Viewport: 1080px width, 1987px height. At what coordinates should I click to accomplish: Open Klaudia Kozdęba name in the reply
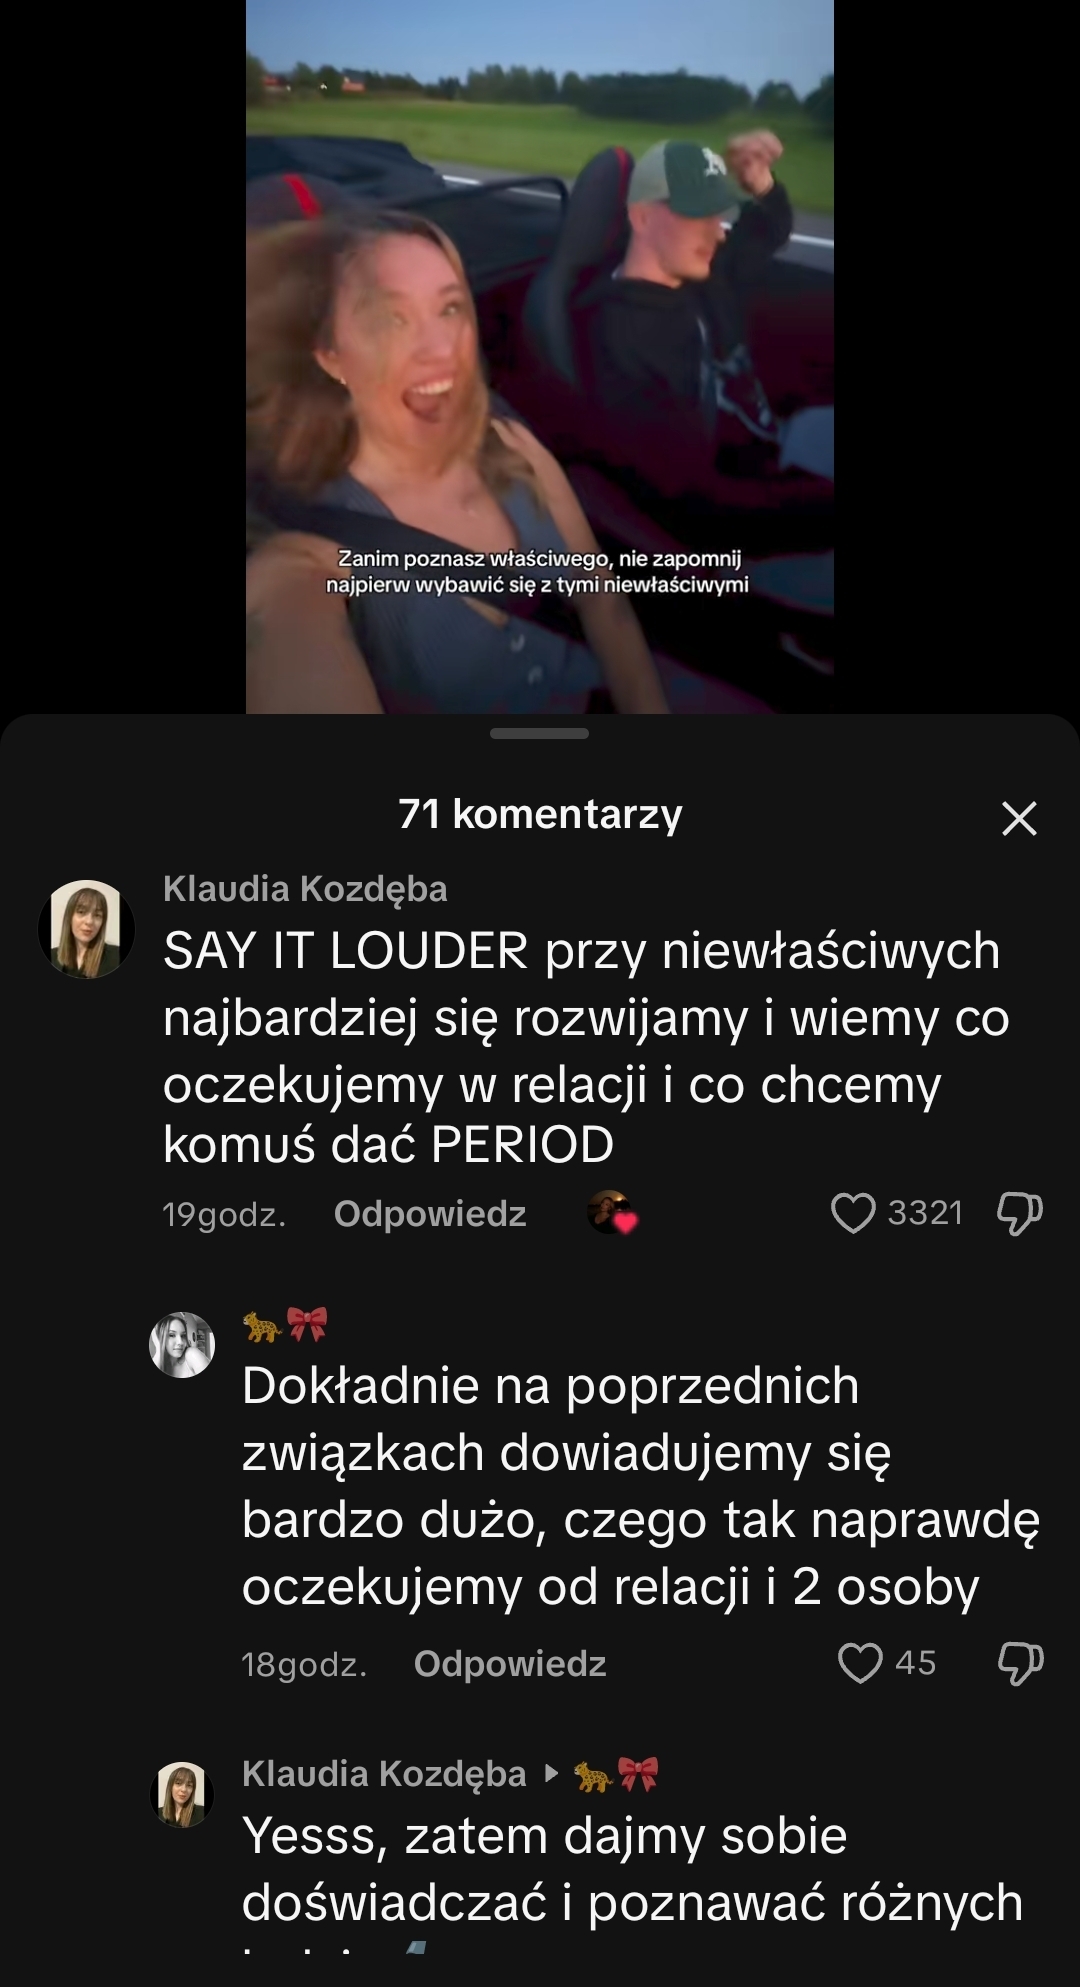[384, 1773]
